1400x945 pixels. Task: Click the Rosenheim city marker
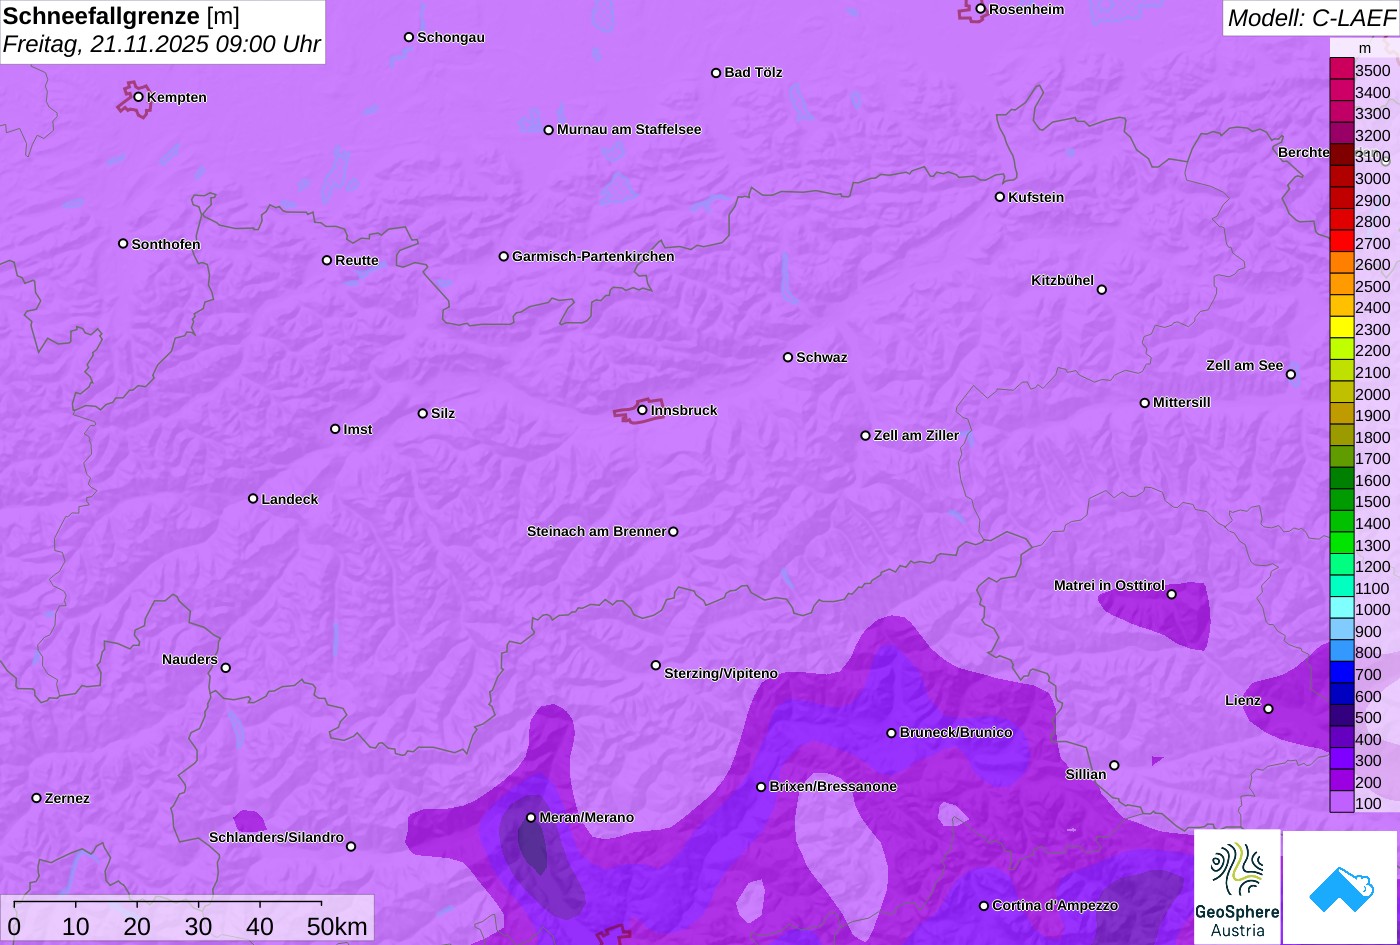click(980, 9)
